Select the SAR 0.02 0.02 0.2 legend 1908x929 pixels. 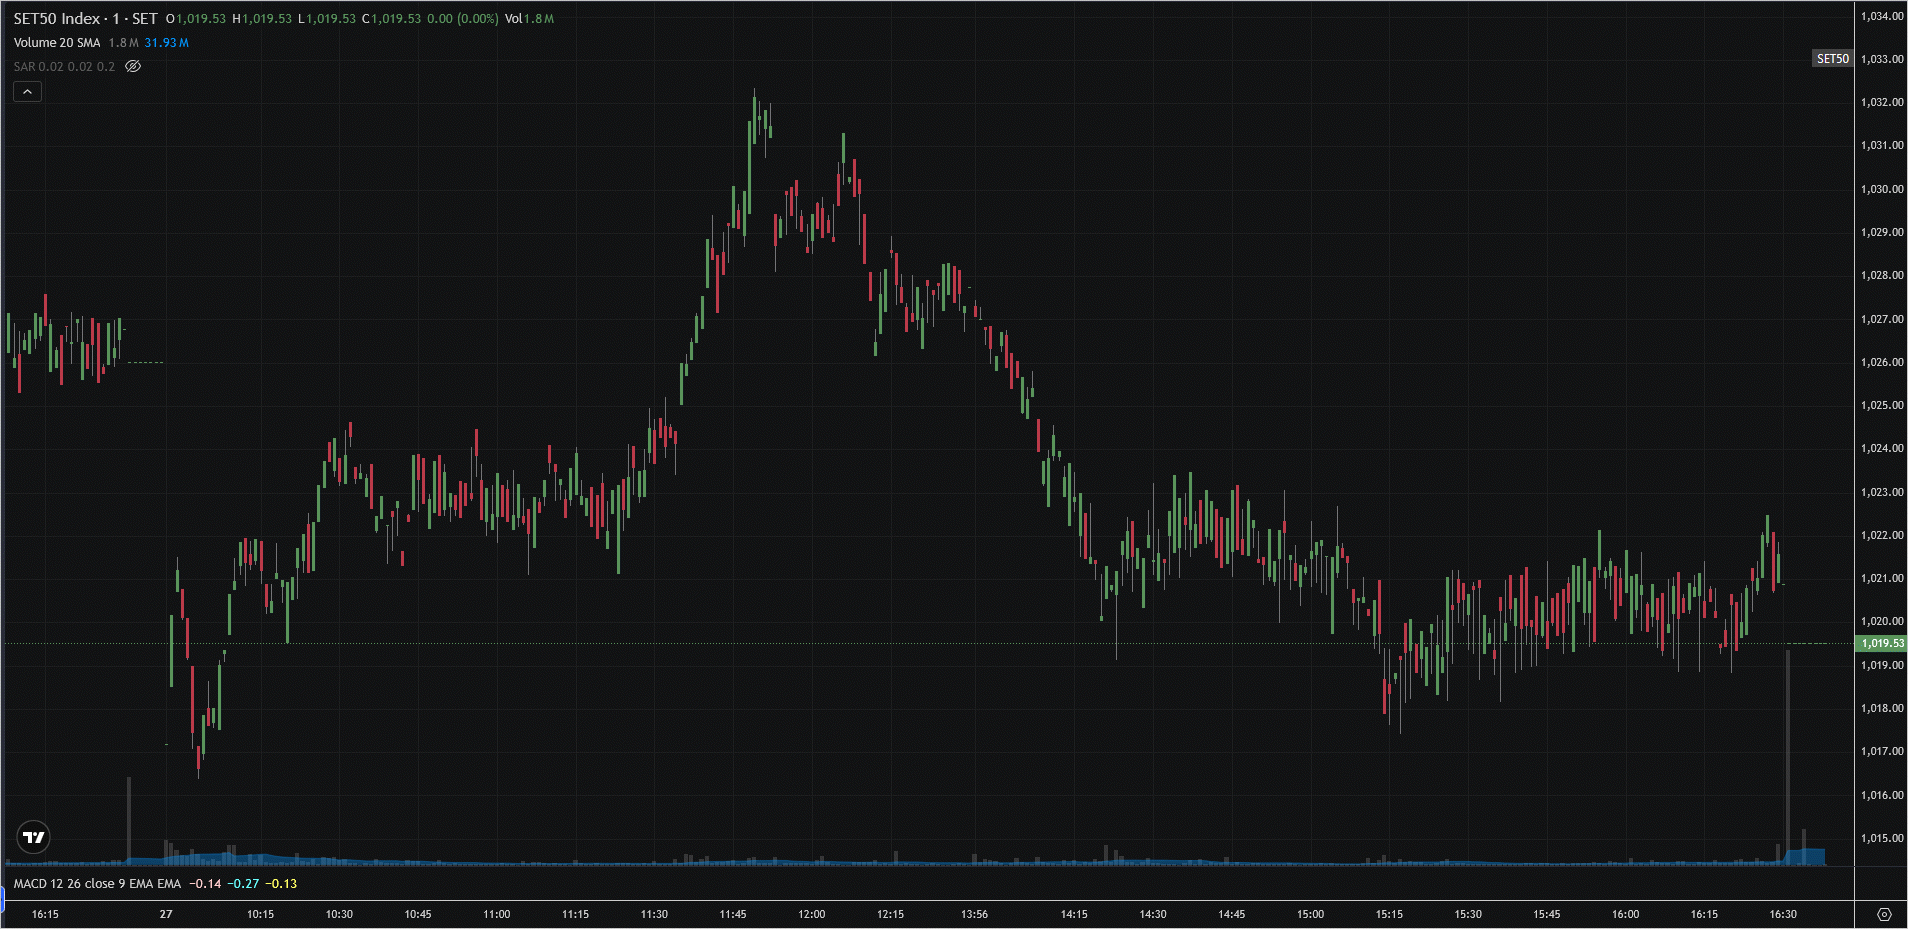pos(64,66)
